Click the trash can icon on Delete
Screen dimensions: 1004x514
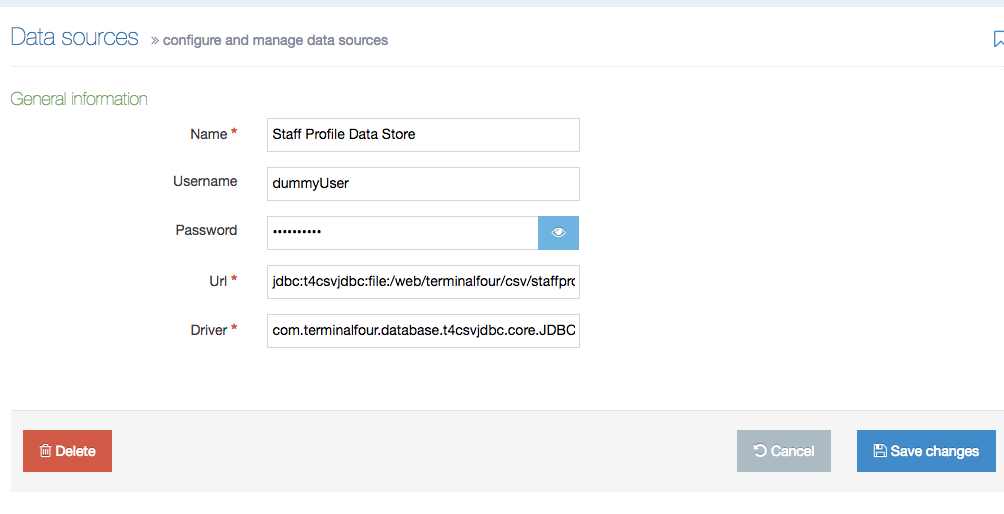pyautogui.click(x=45, y=451)
